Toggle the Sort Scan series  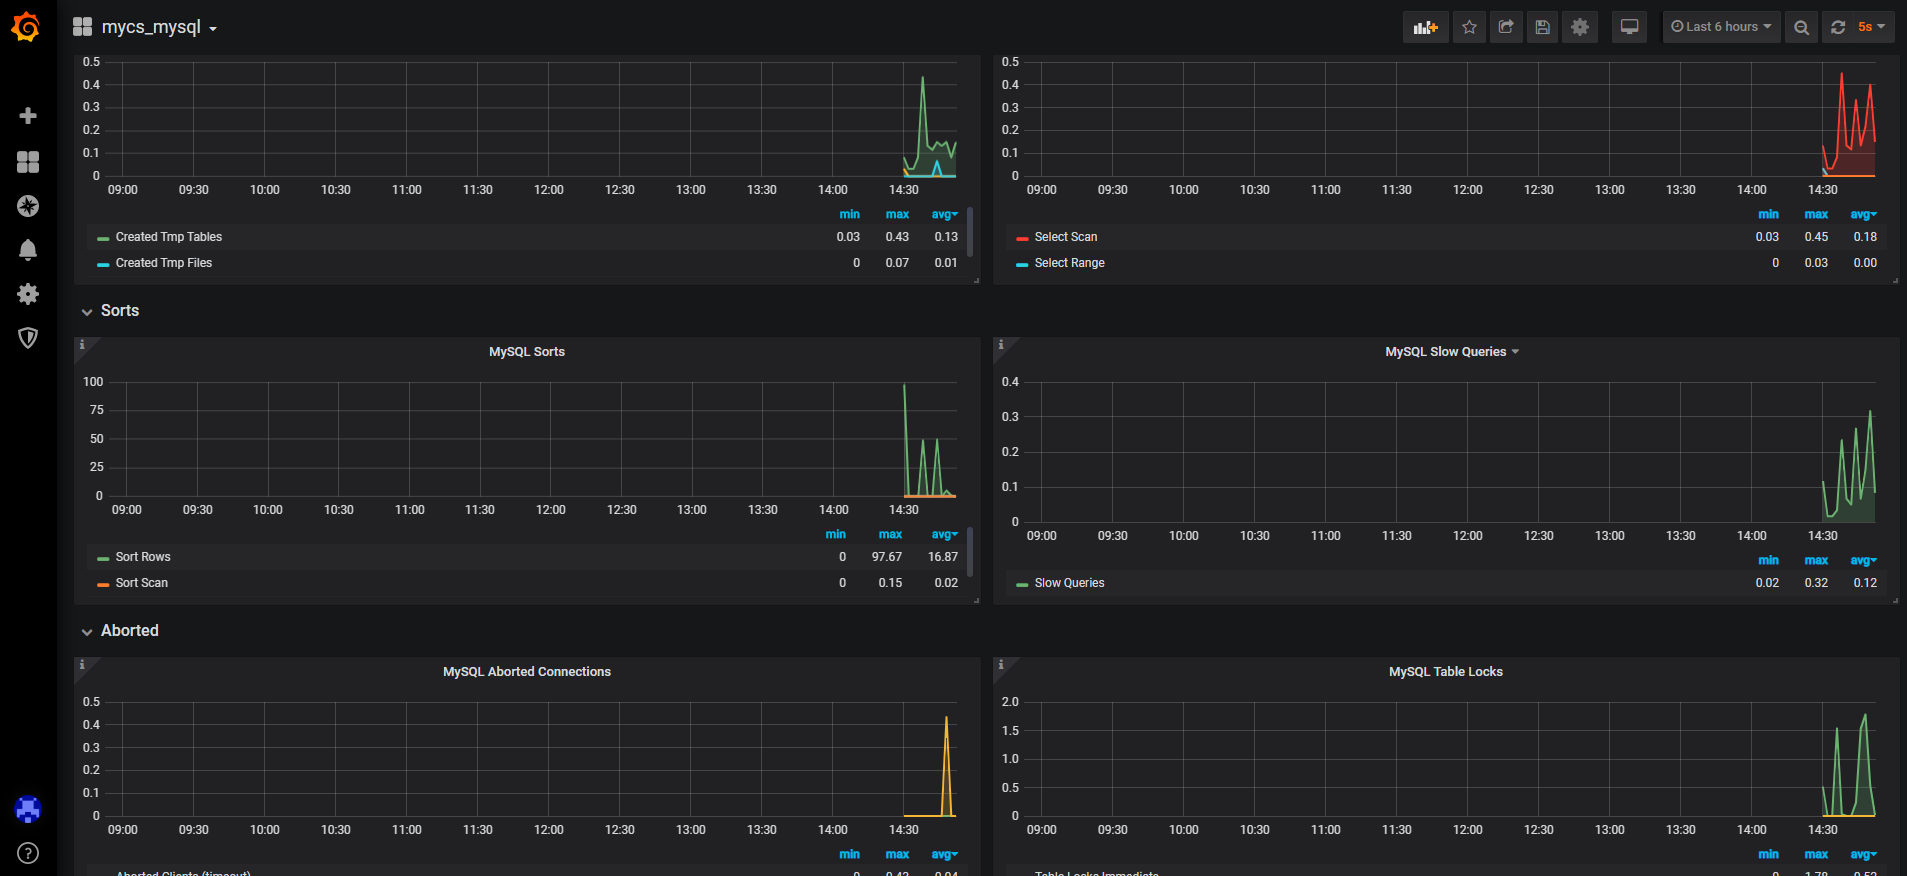pyautogui.click(x=141, y=583)
